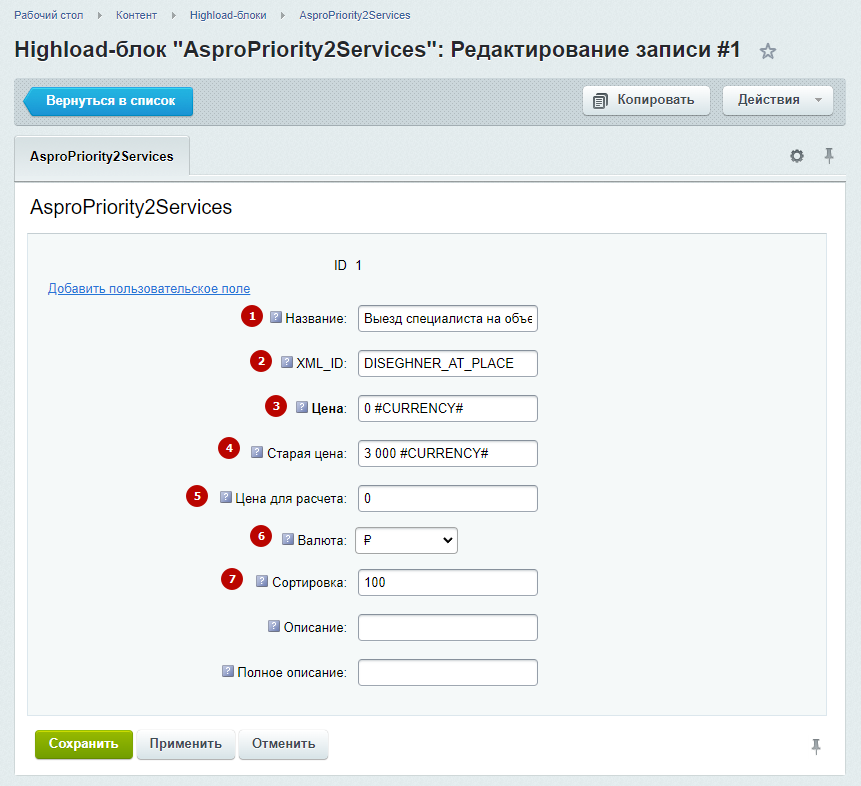Click Вернуться в список button
The width and height of the screenshot is (861, 786).
108,101
